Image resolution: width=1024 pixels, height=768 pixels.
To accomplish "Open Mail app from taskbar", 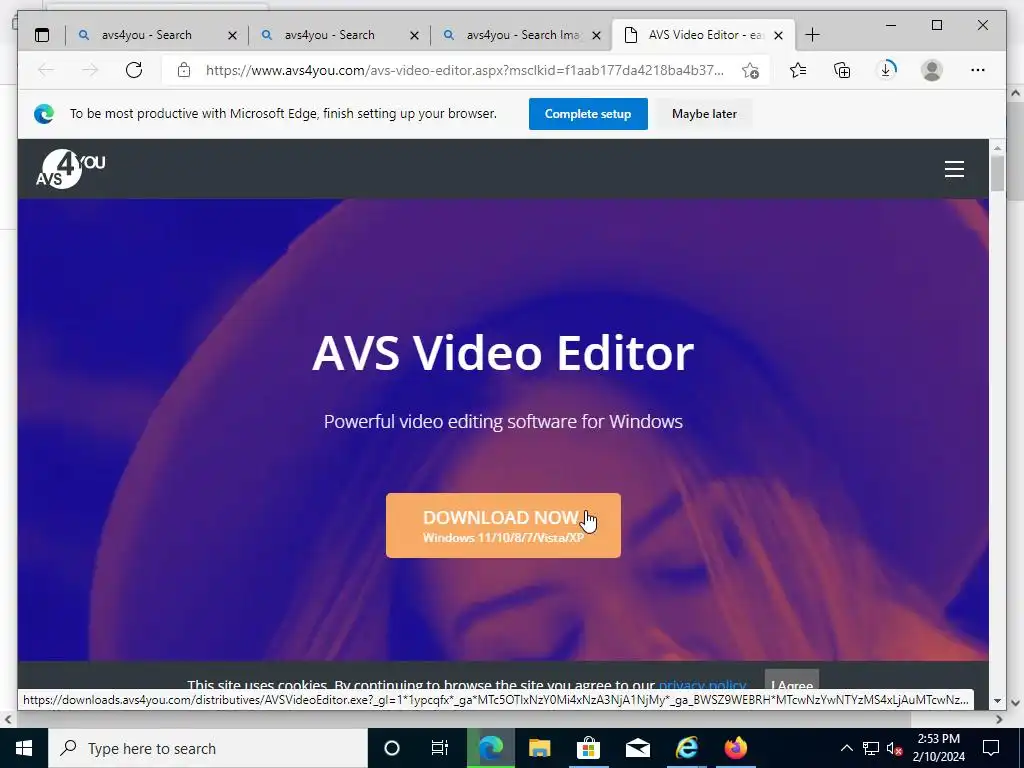I will click(637, 748).
